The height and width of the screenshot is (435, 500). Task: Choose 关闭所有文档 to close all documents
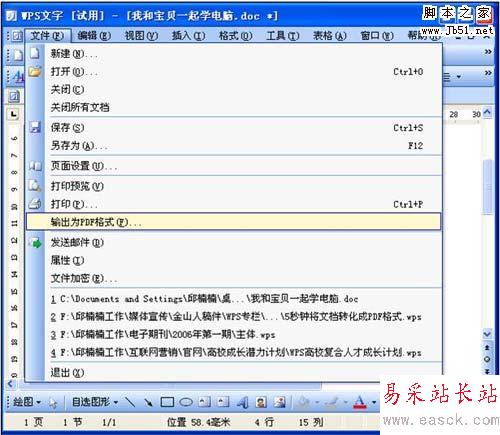pos(233,107)
